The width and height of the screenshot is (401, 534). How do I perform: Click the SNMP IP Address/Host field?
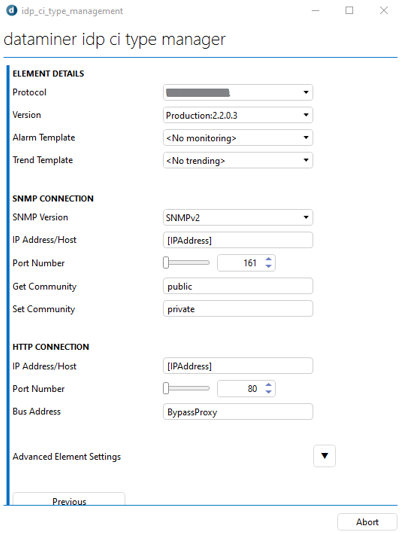click(238, 240)
